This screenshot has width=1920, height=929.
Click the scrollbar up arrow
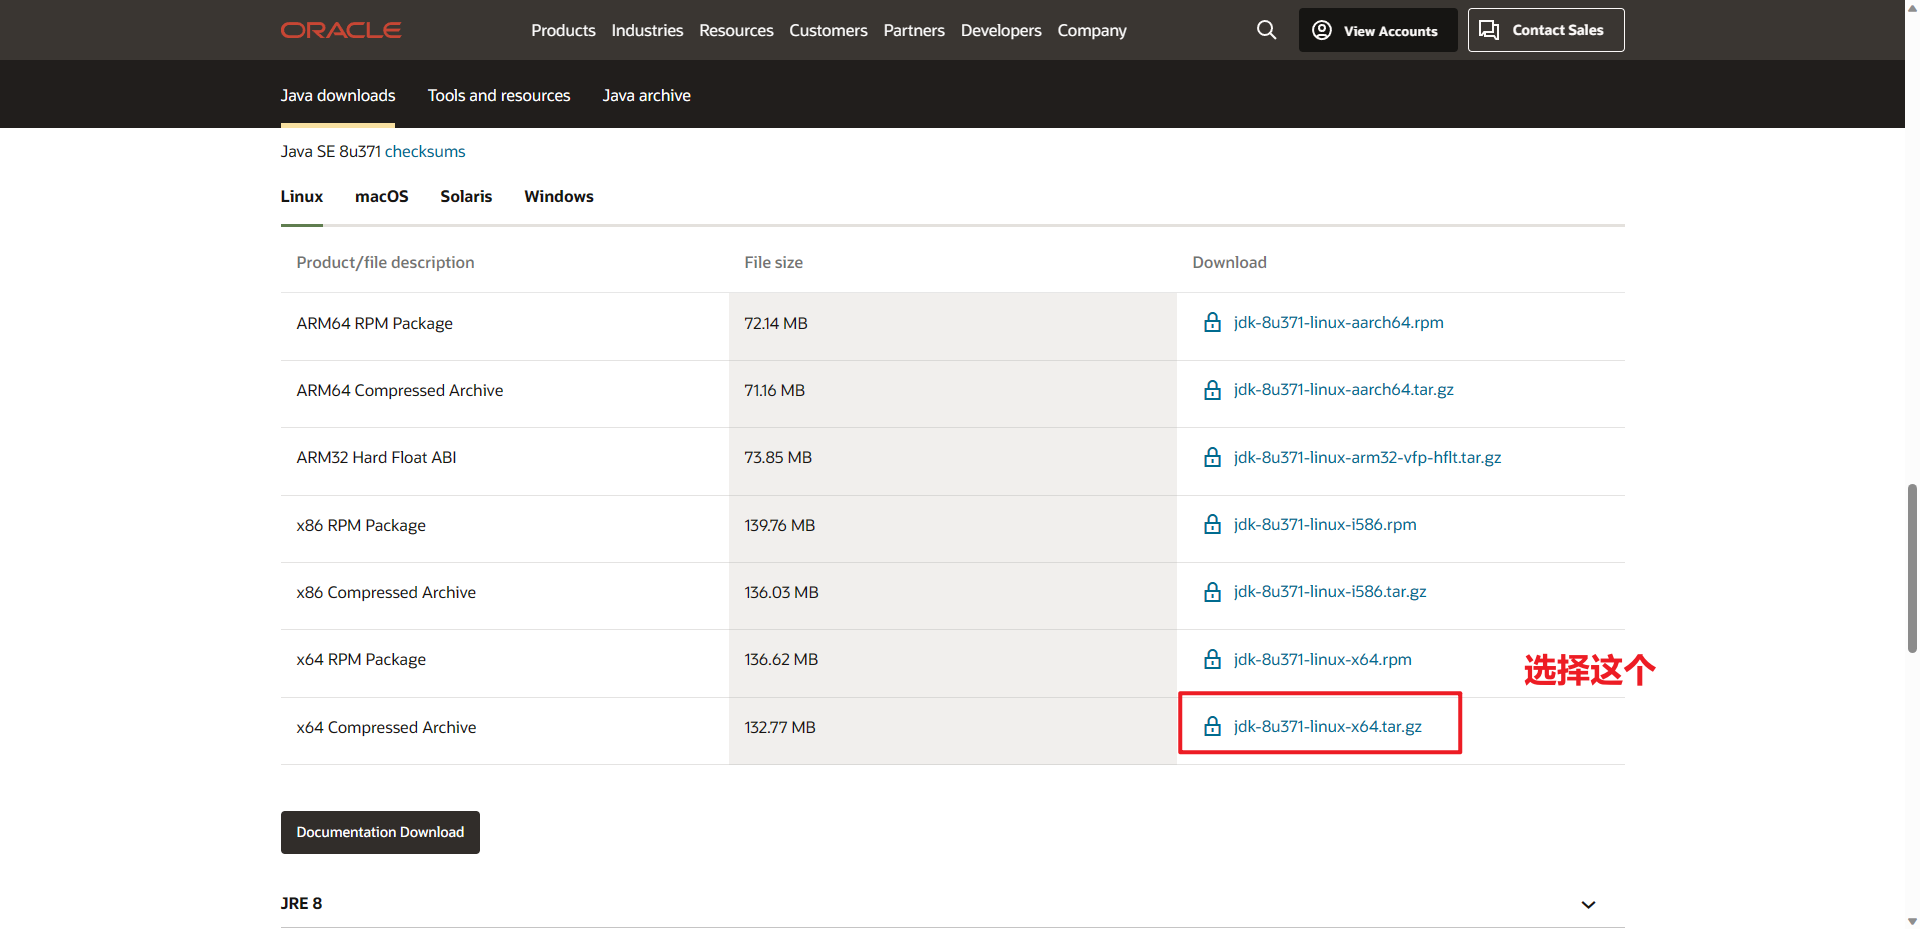pos(1912,7)
